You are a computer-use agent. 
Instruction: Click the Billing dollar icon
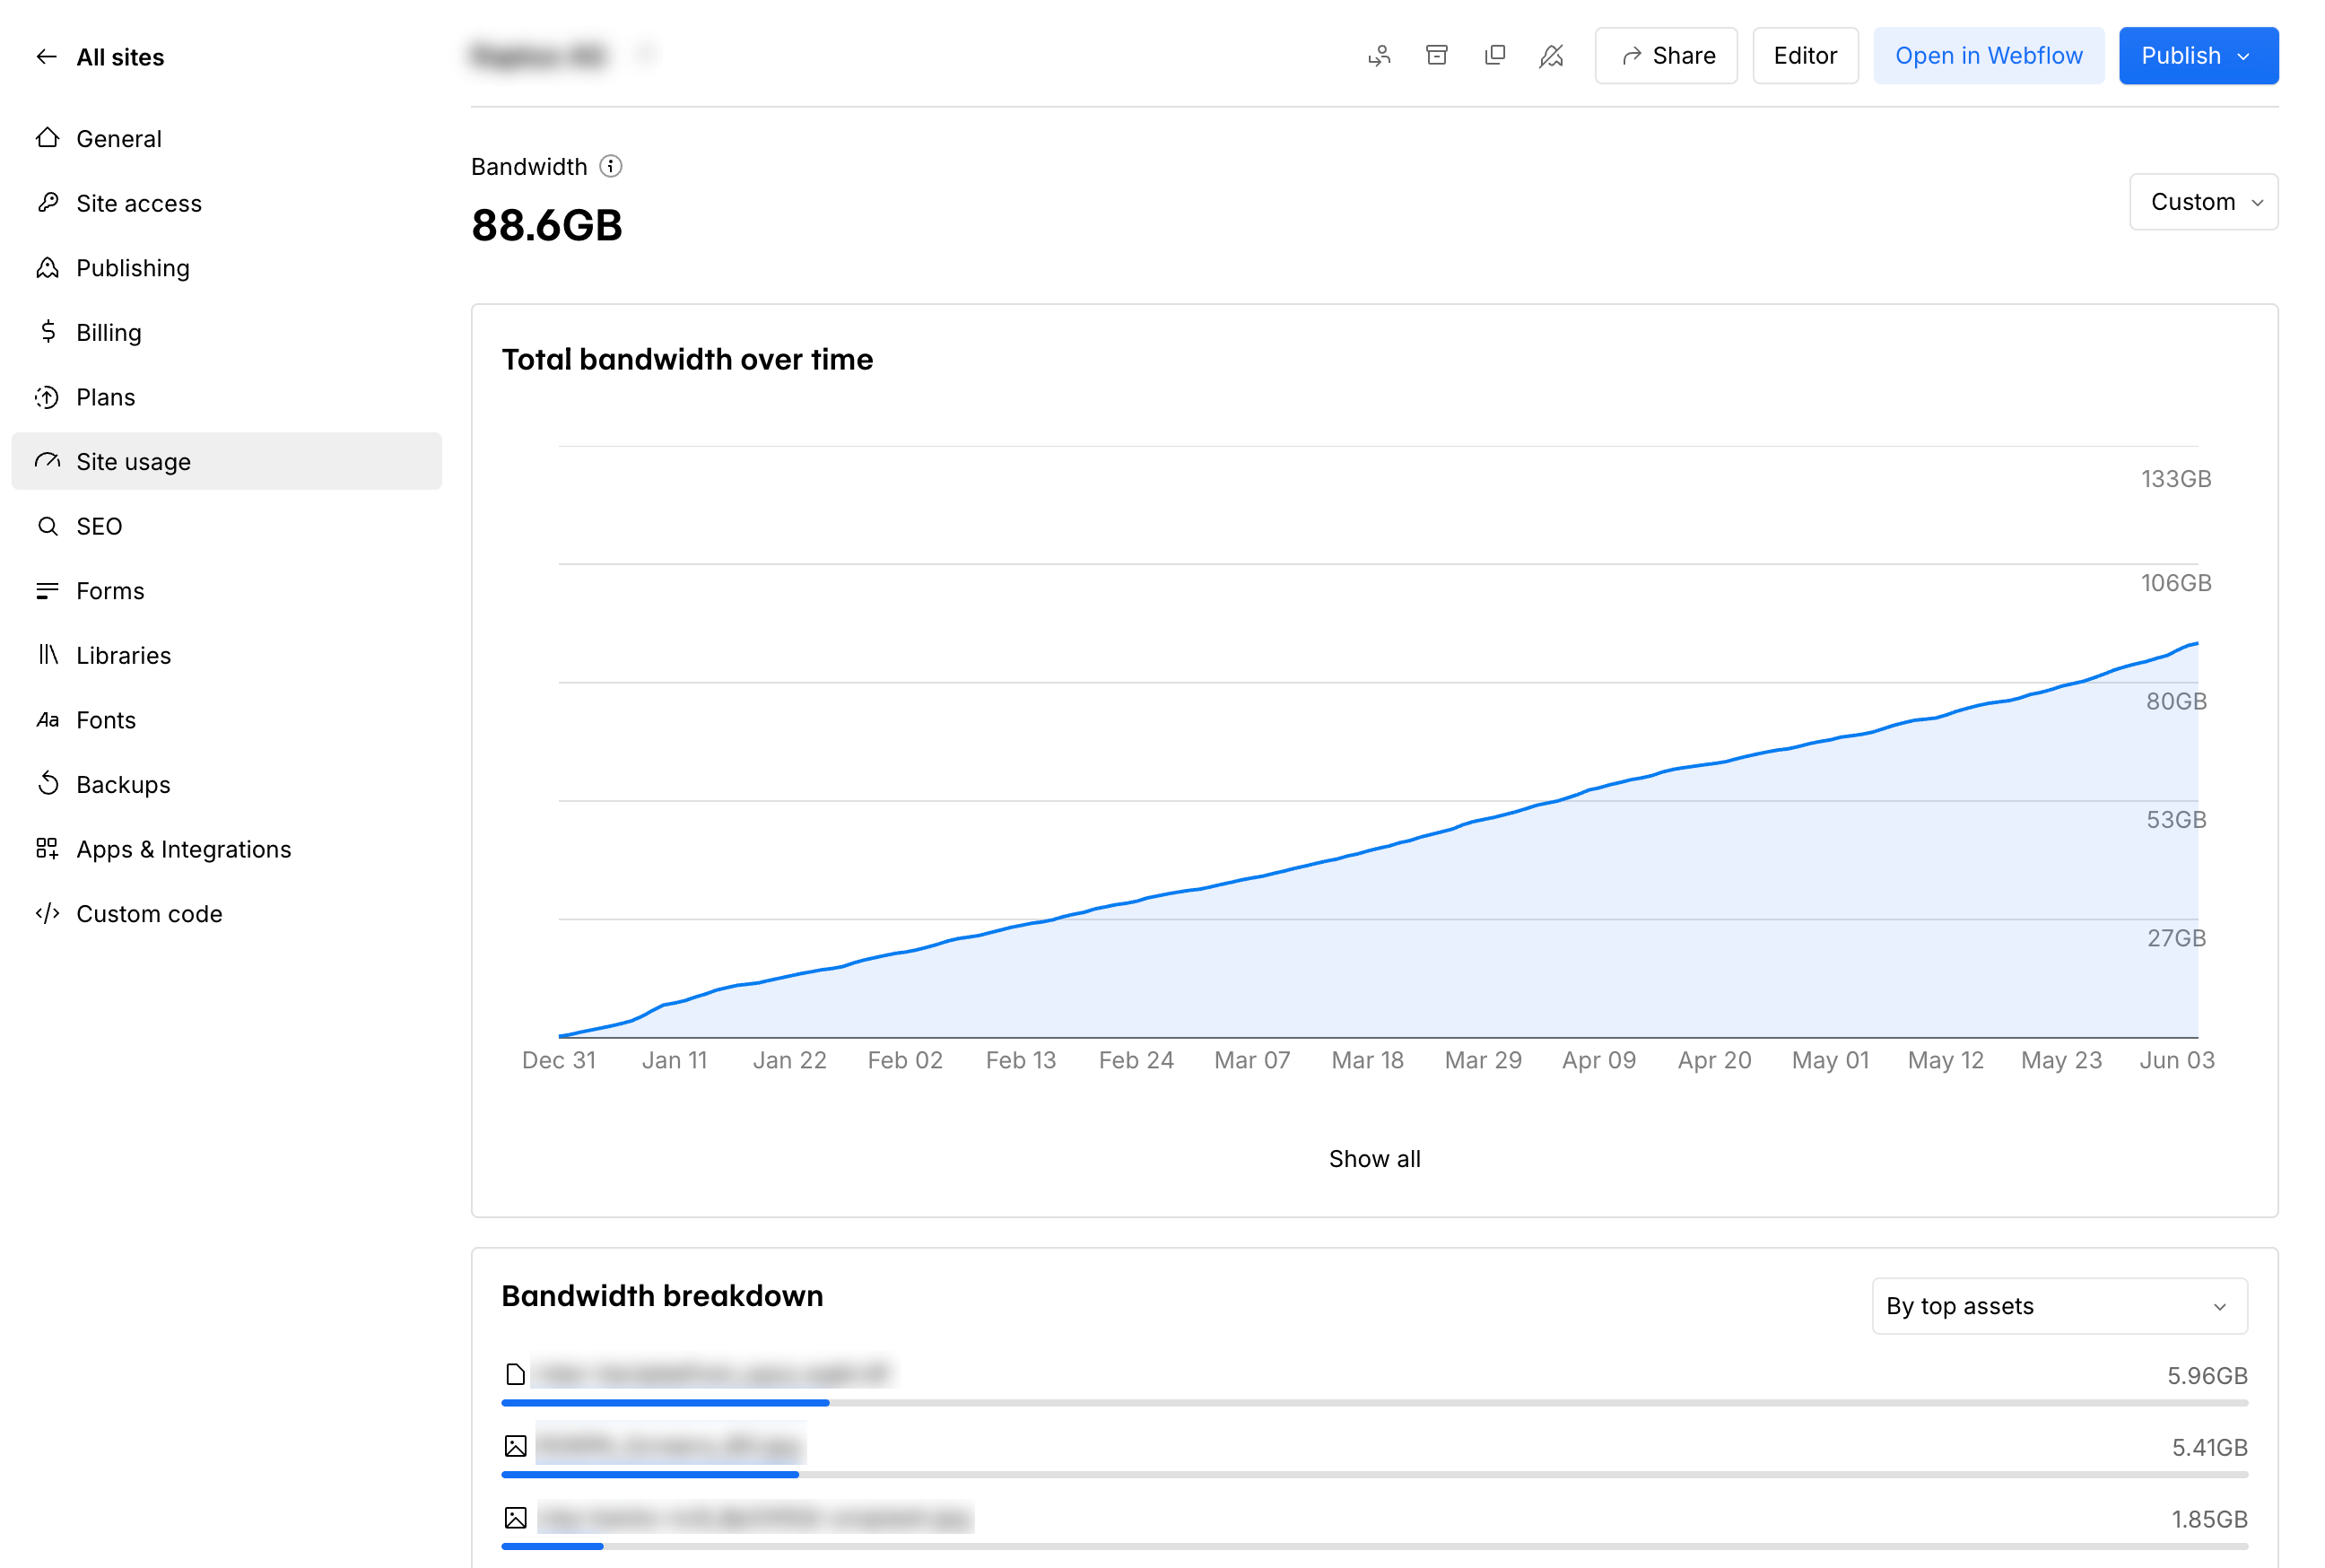coord(47,332)
